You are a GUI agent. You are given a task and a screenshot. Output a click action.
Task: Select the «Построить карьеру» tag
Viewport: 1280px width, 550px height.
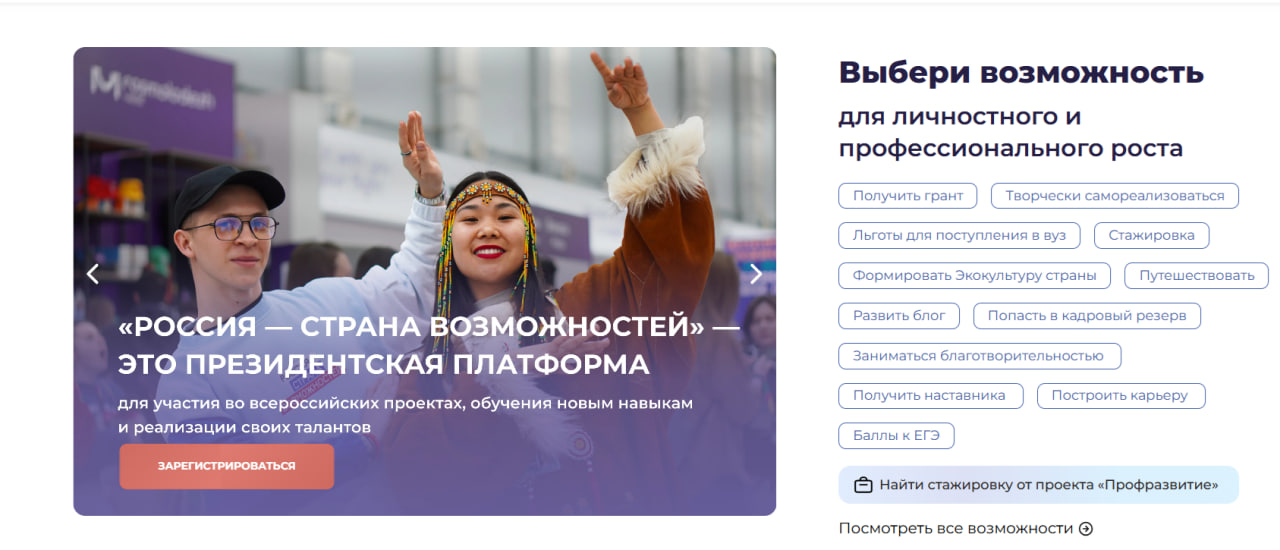click(x=1121, y=396)
